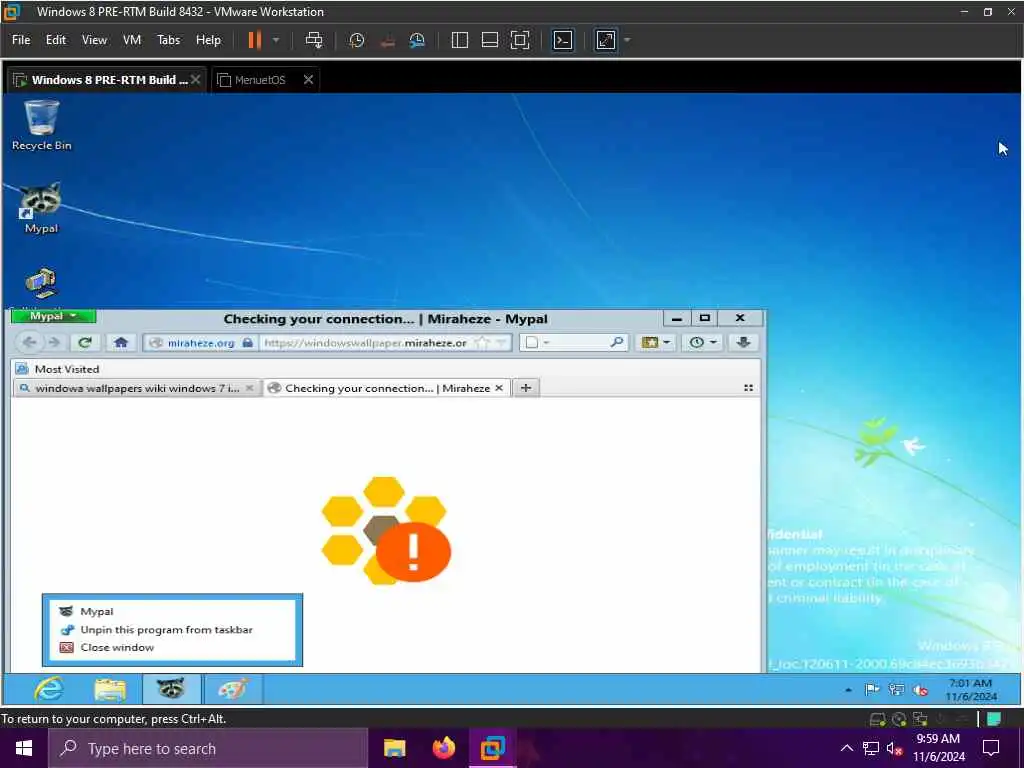Viewport: 1024px width, 768px height.
Task: Go forward in Mypal browser
Action: tap(54, 342)
